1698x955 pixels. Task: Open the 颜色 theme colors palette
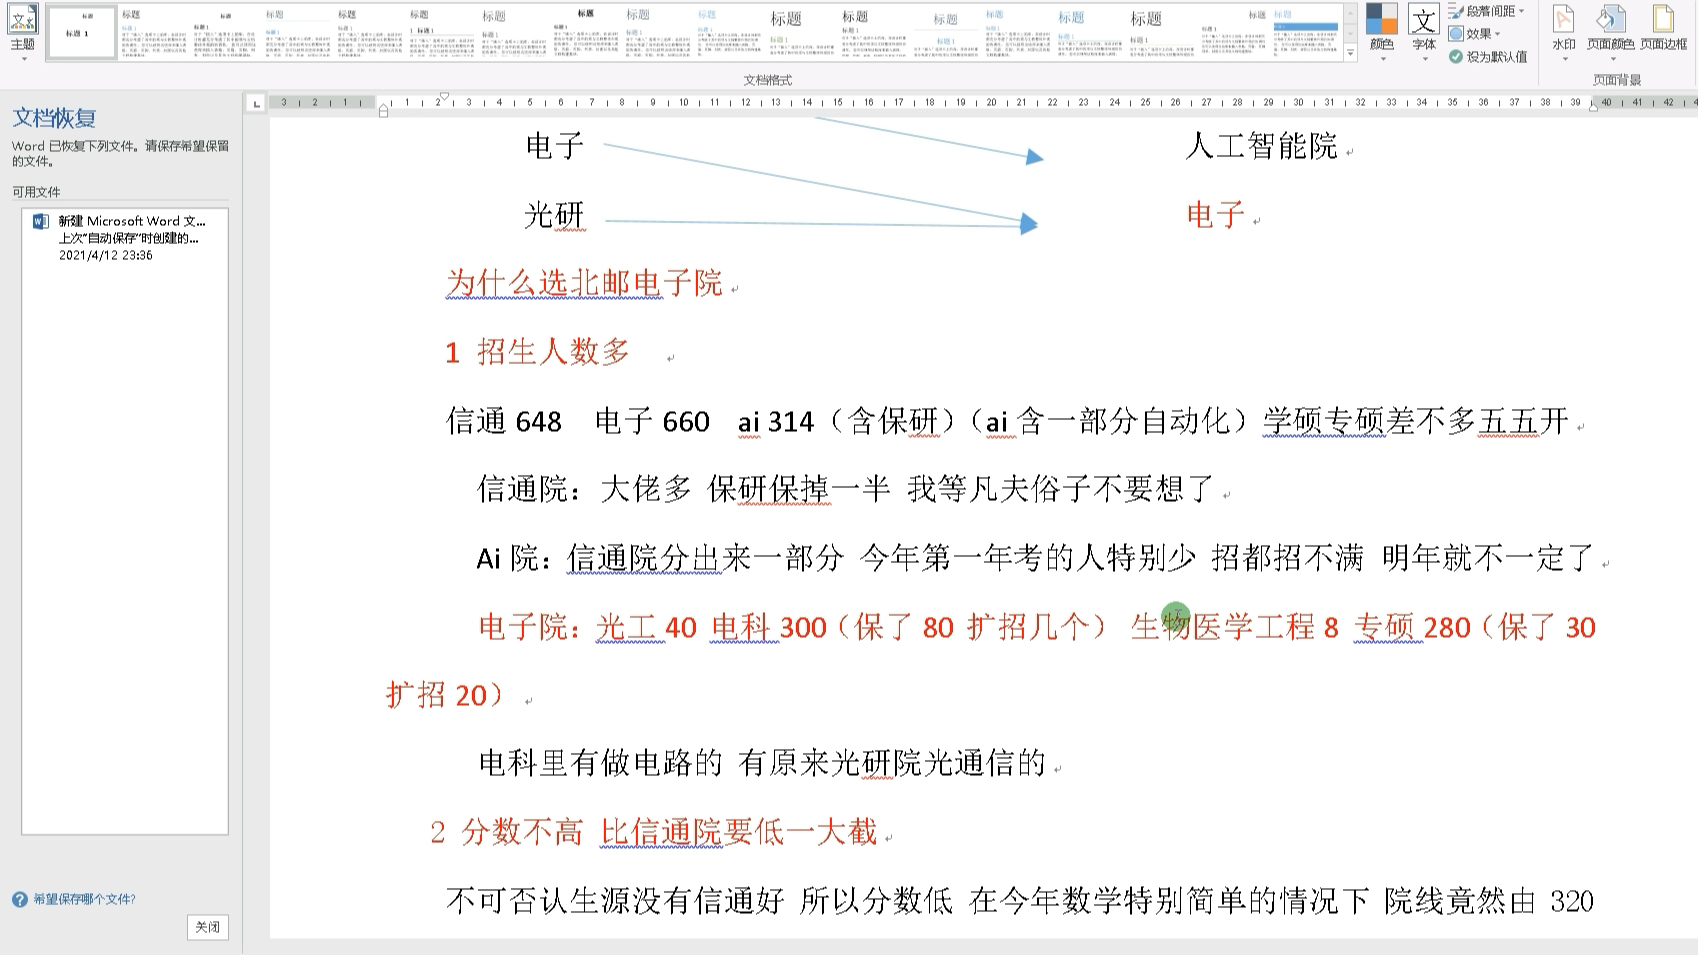[x=1382, y=33]
